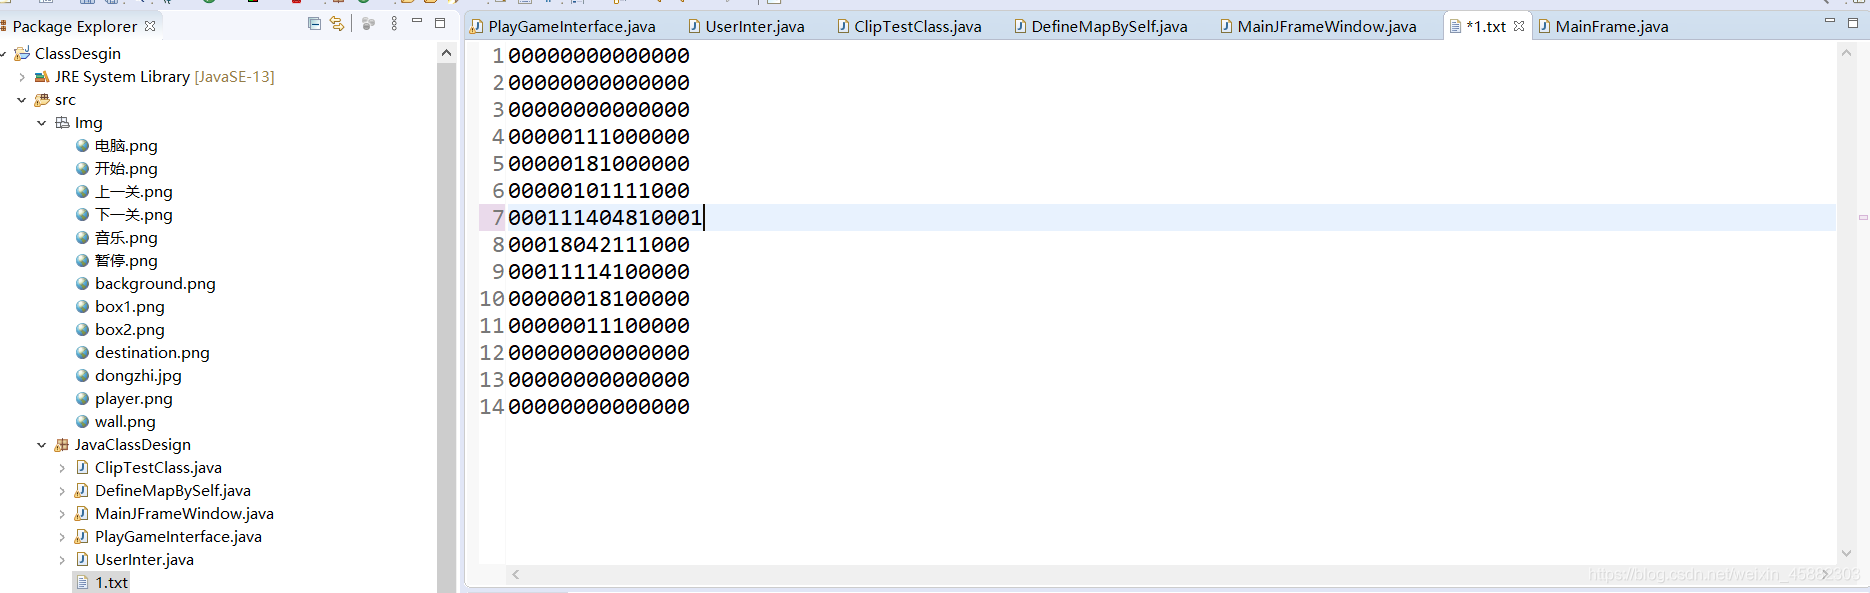Select 上一关.png file

tap(134, 192)
